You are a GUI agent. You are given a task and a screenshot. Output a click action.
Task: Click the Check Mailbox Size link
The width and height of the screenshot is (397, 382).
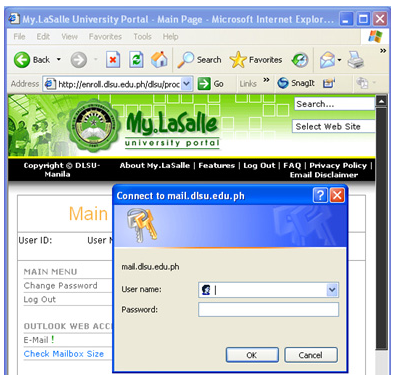coord(64,354)
